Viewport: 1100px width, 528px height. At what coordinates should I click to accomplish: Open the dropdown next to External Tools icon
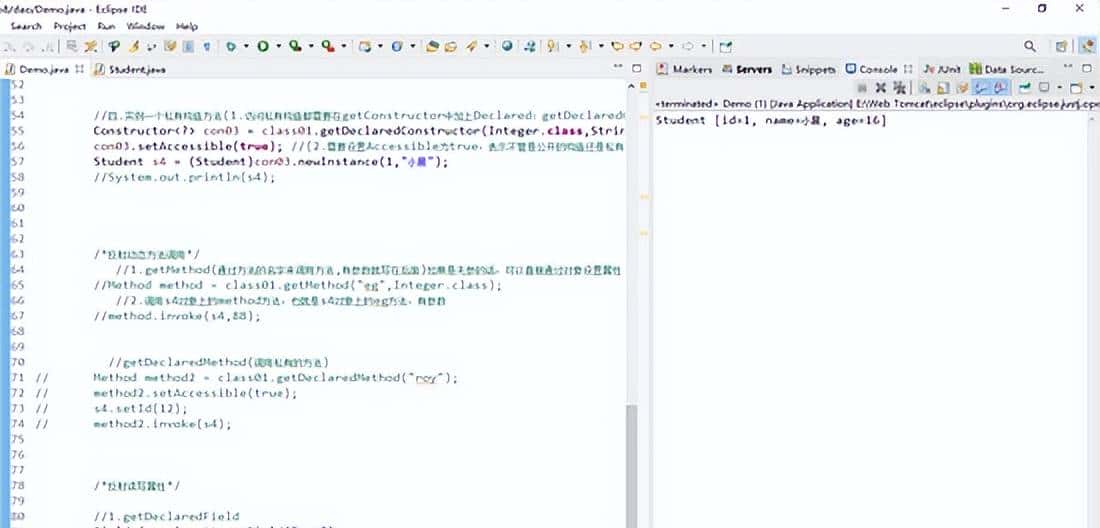tap(344, 46)
